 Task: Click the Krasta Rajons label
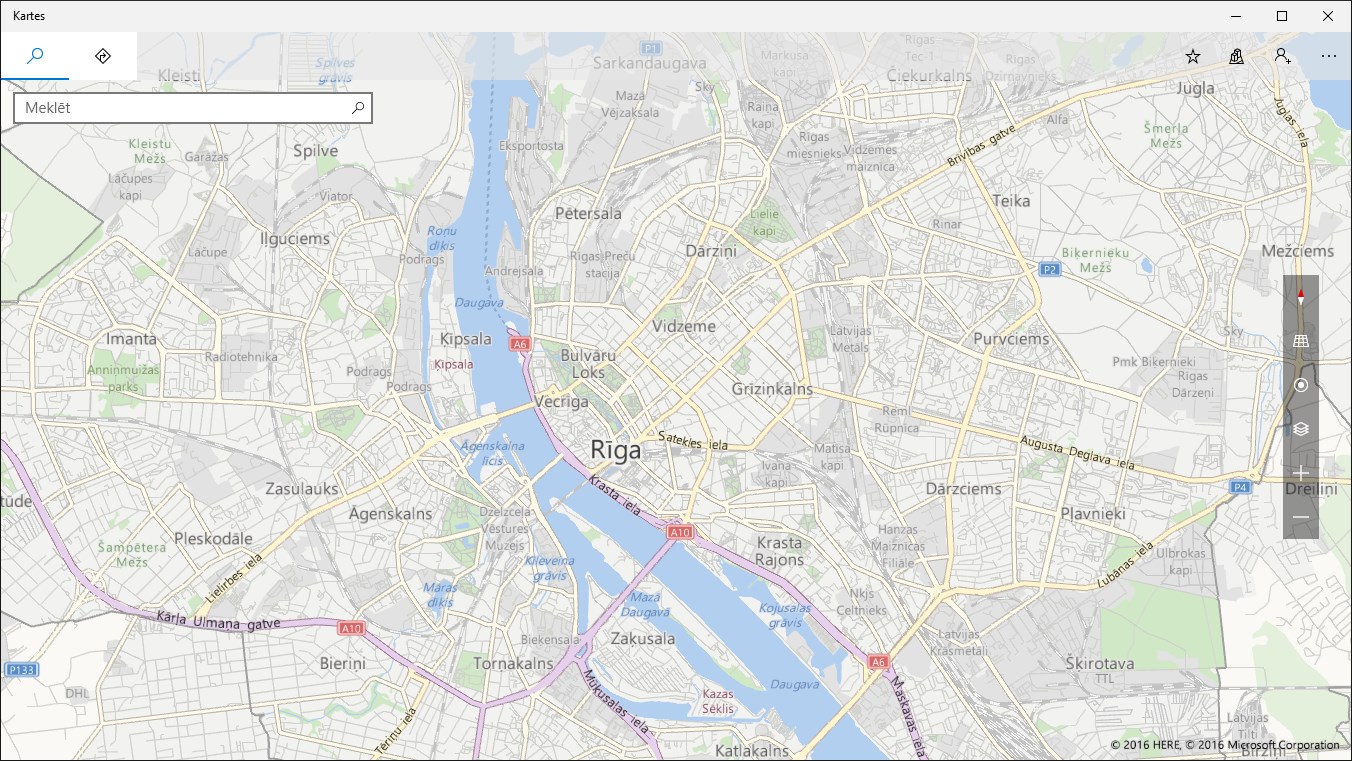pyautogui.click(x=779, y=552)
